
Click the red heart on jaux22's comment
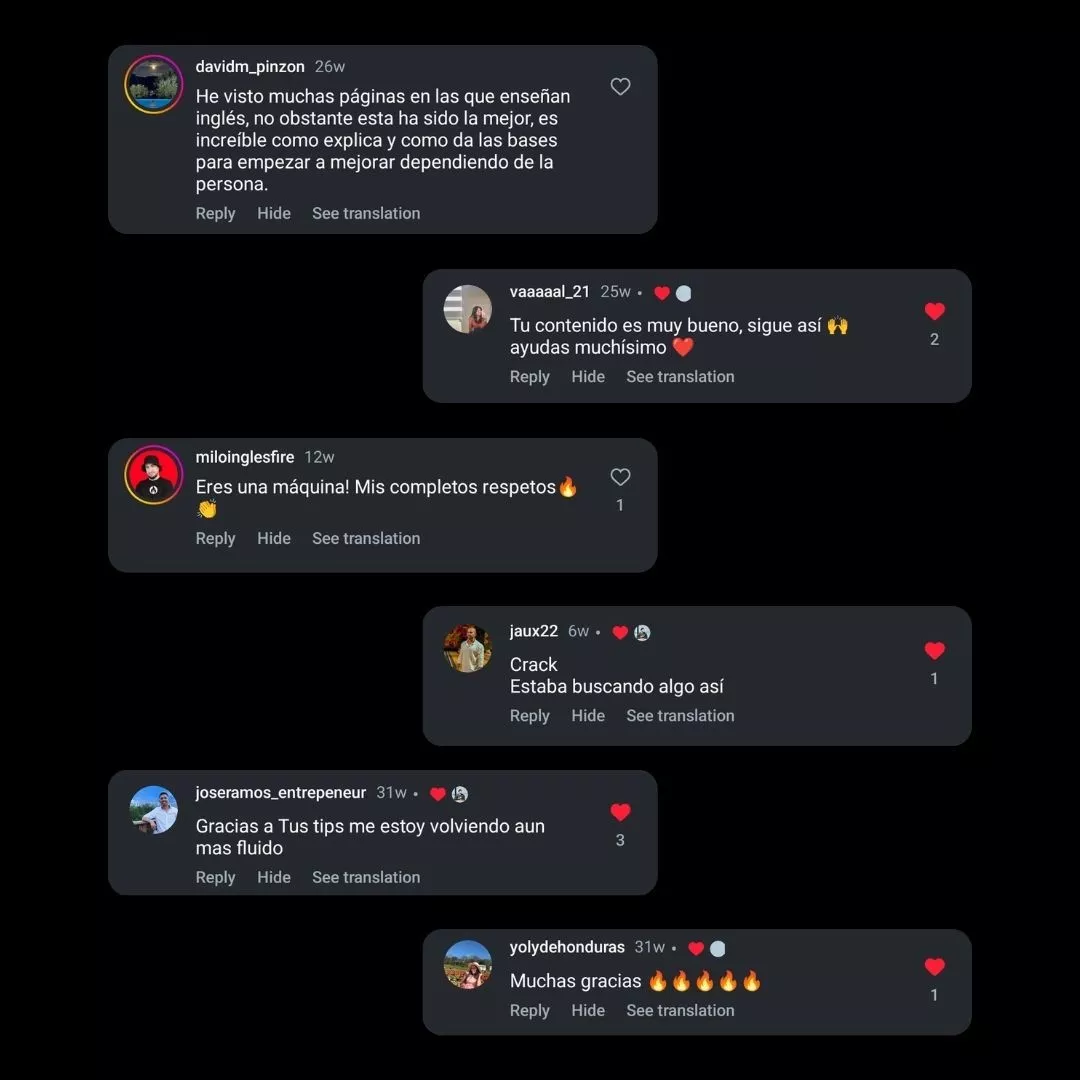point(934,650)
